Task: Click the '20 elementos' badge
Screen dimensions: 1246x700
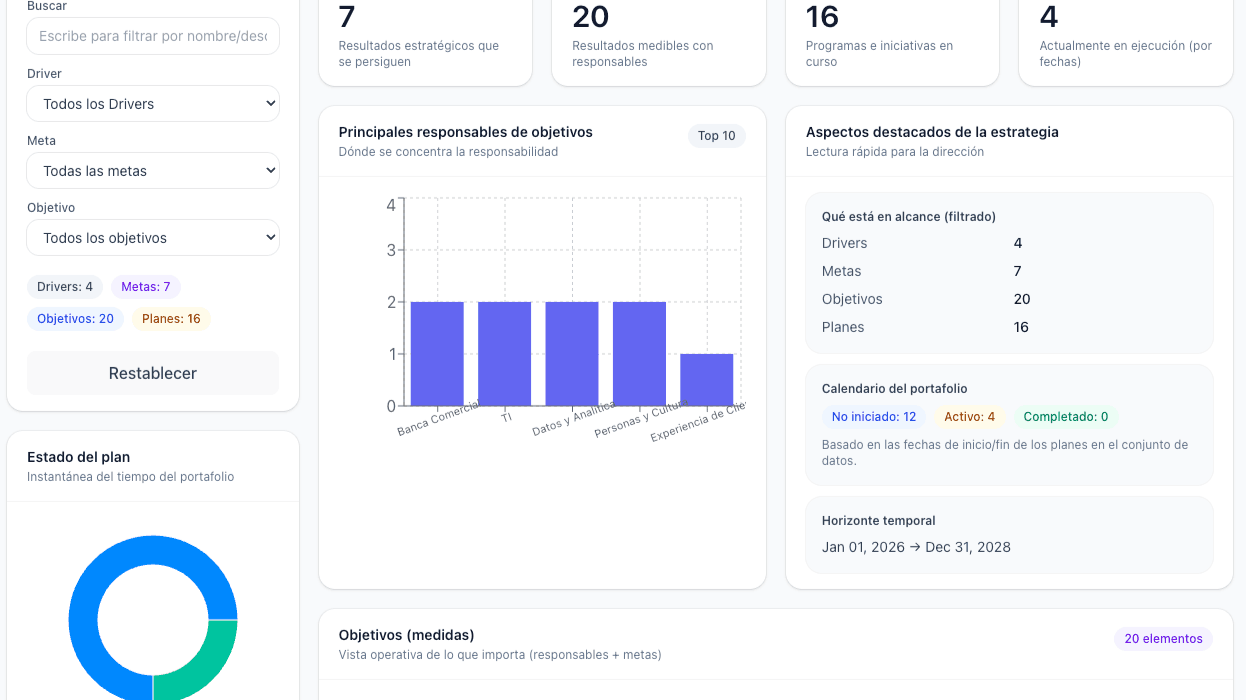Action: pyautogui.click(x=1163, y=638)
